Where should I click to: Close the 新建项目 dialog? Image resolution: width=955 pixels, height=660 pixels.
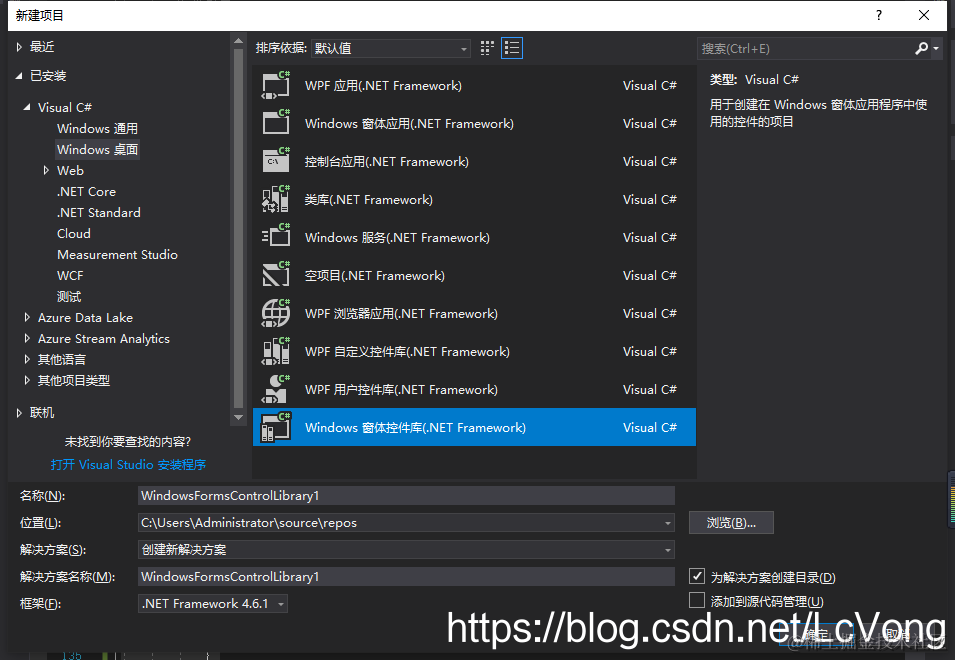(x=924, y=15)
